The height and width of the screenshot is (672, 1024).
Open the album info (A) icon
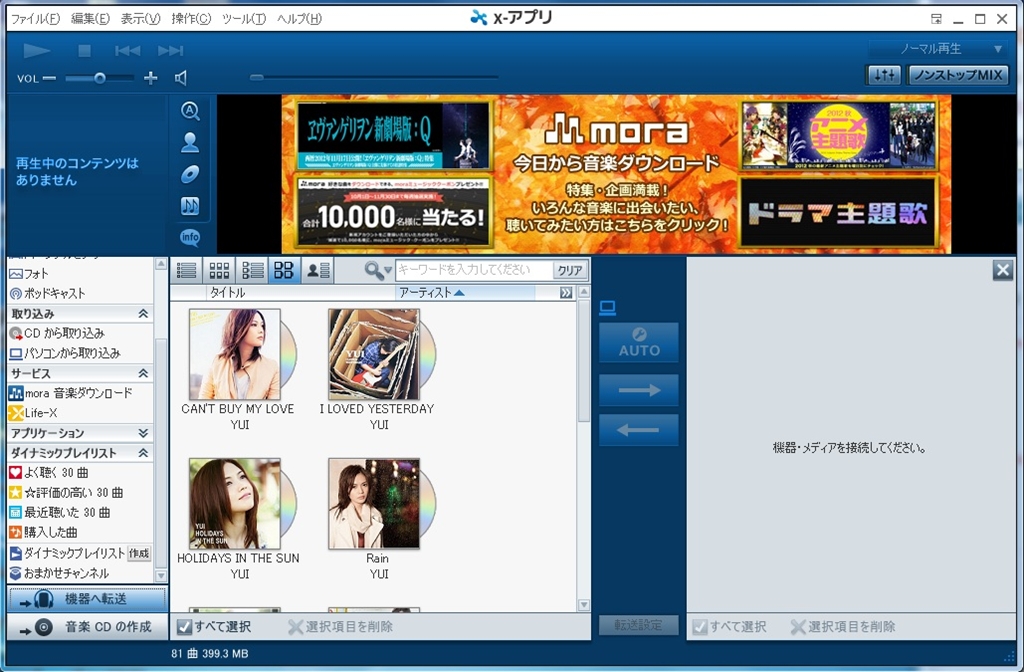click(x=190, y=111)
